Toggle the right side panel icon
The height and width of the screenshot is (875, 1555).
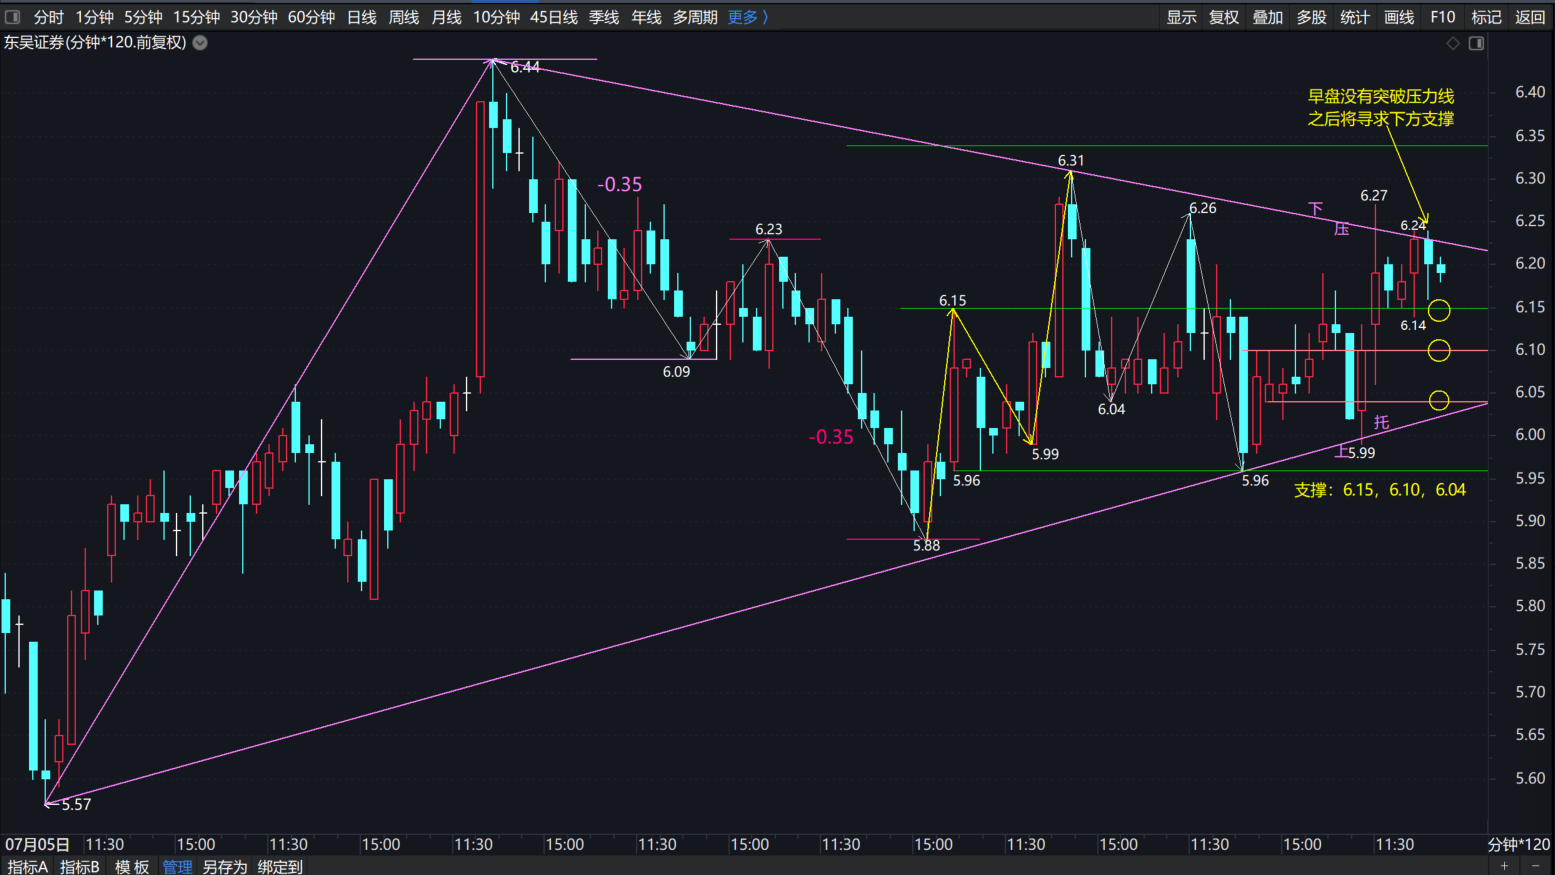click(x=1476, y=43)
